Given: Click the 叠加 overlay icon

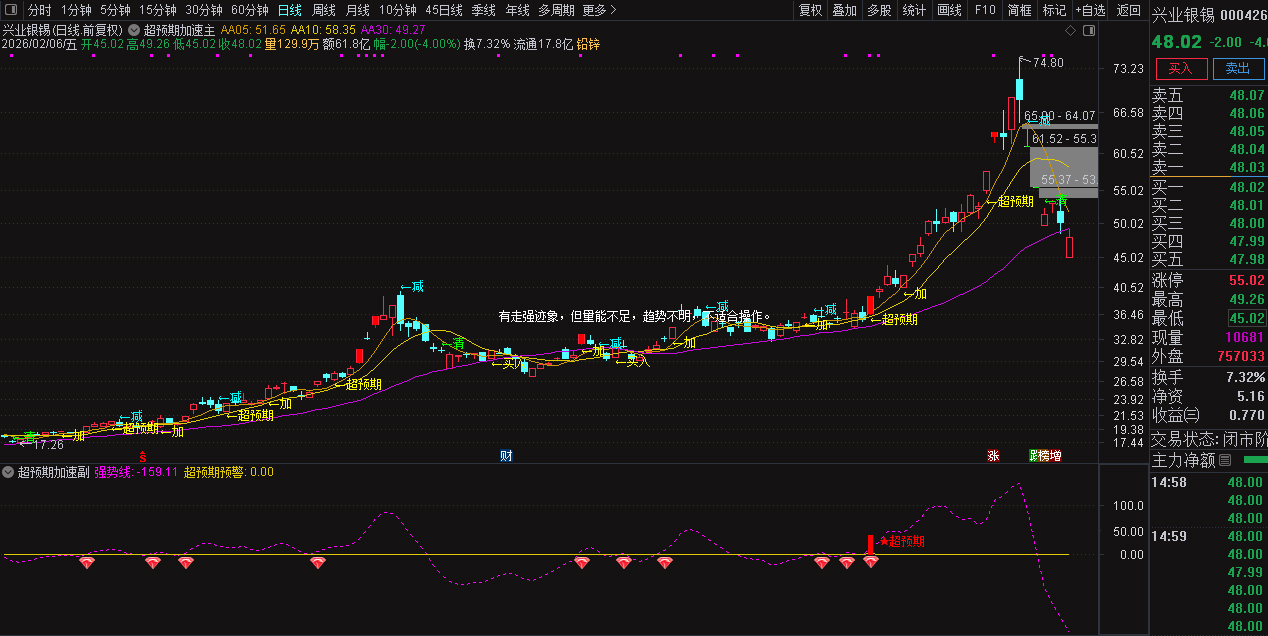Looking at the screenshot, I should 843,10.
